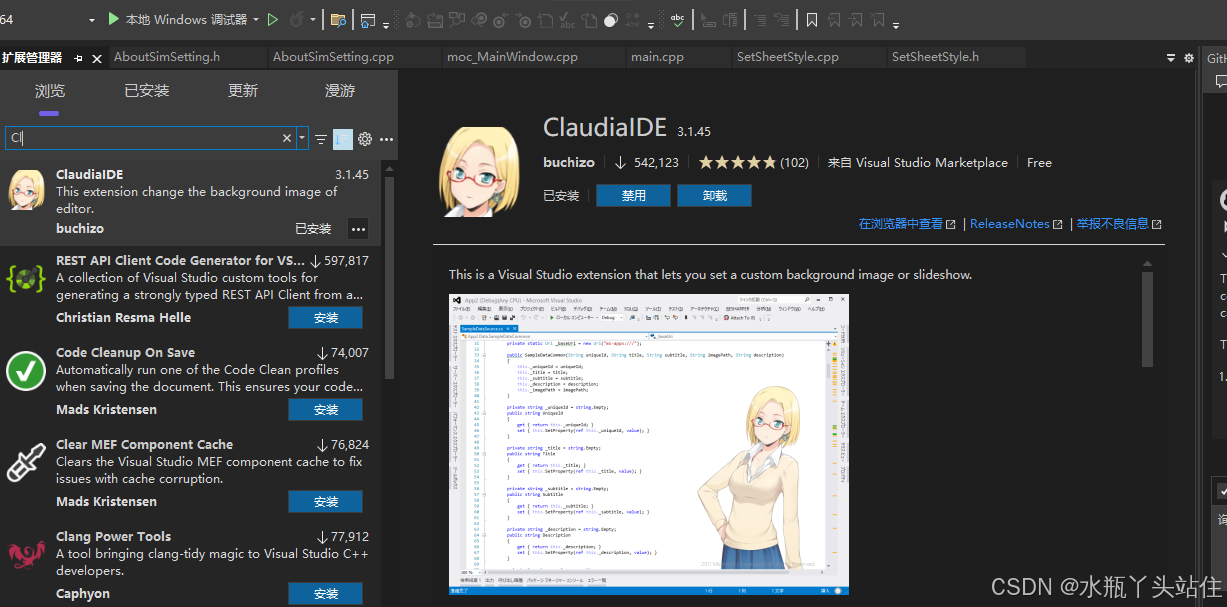
Task: Toggle the bookmark icon in toolbar
Action: (x=811, y=19)
